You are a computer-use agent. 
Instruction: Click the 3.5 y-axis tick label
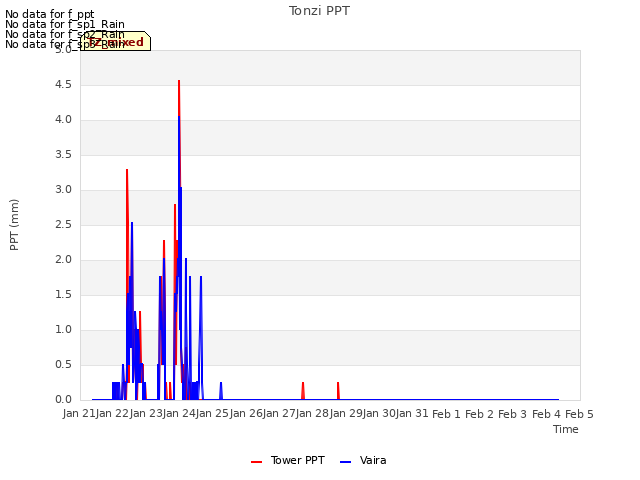click(63, 155)
